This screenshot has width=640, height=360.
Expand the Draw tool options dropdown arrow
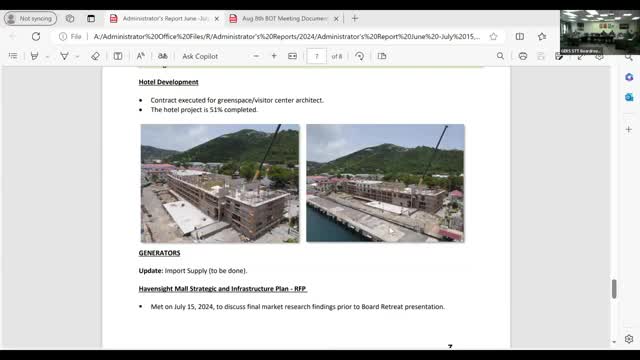(x=77, y=56)
